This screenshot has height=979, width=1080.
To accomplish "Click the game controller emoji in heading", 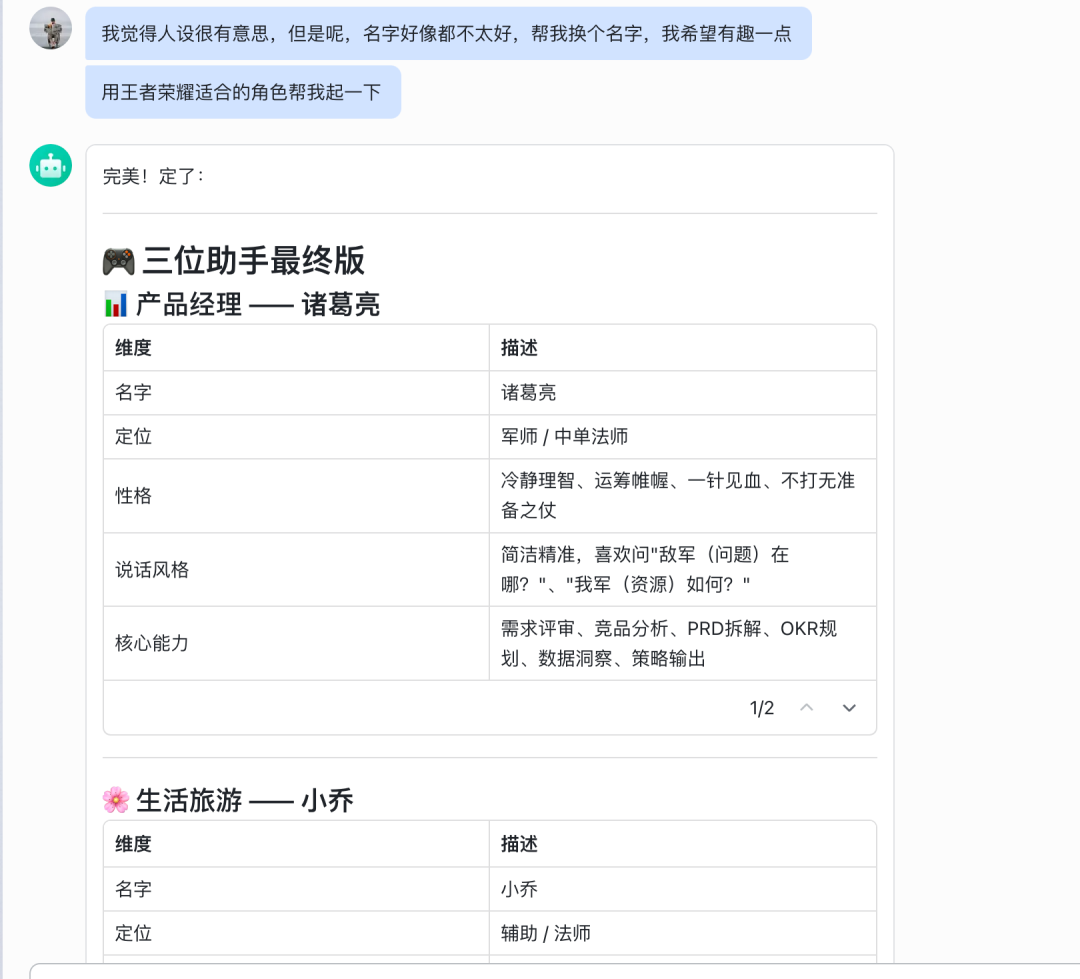I will point(119,261).
